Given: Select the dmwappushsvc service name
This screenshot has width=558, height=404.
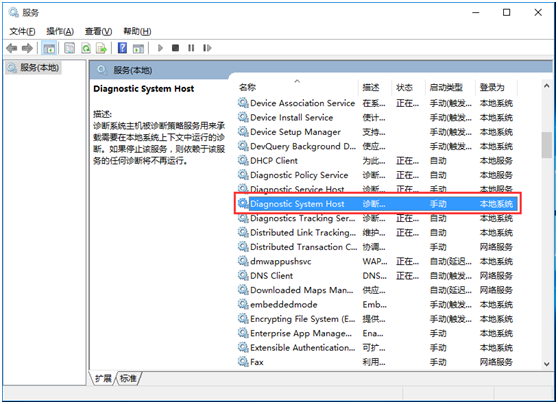Looking at the screenshot, I should click(x=280, y=261).
